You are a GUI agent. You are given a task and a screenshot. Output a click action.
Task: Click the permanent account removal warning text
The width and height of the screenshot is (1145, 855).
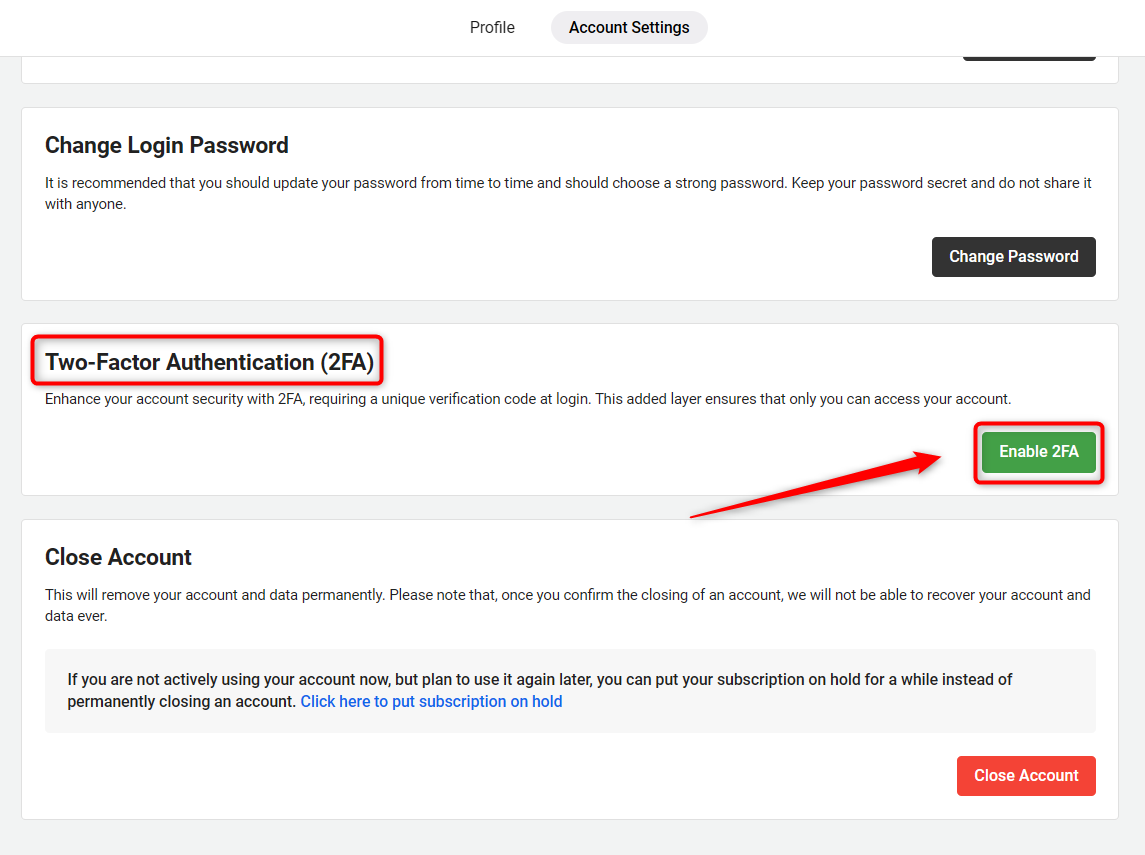[567, 605]
